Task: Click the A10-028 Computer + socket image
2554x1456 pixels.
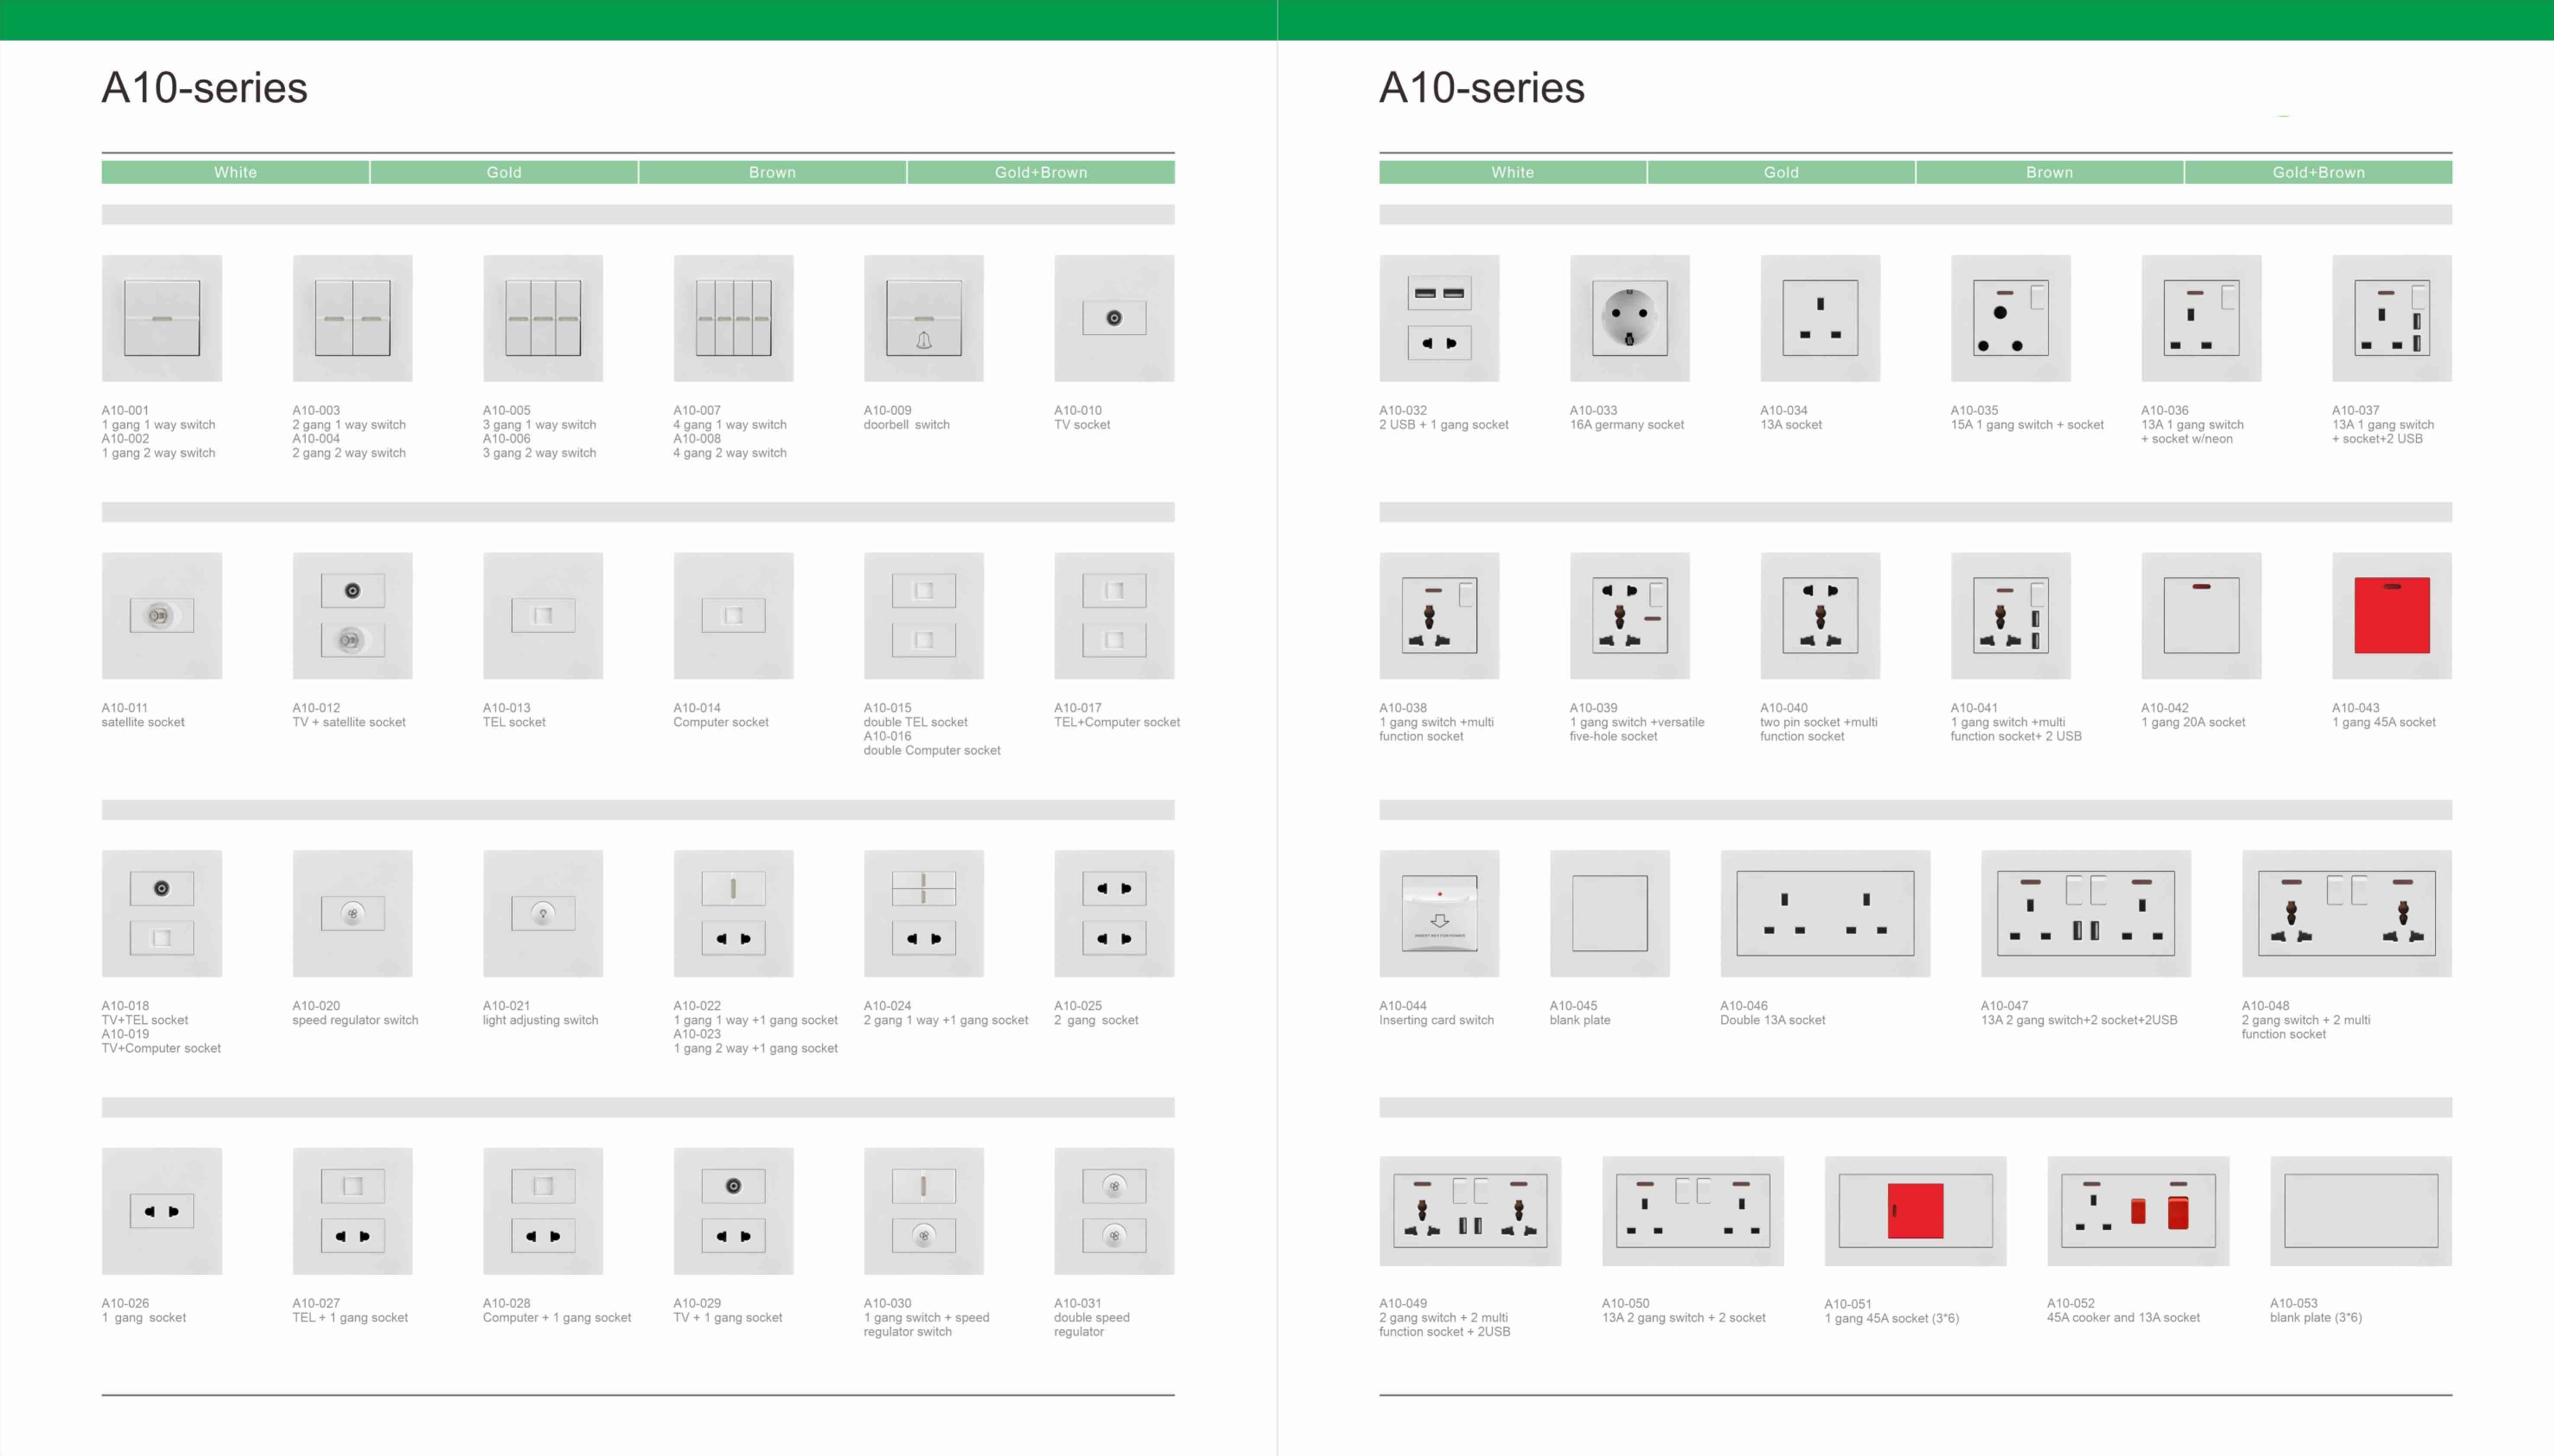Action: pos(543,1211)
